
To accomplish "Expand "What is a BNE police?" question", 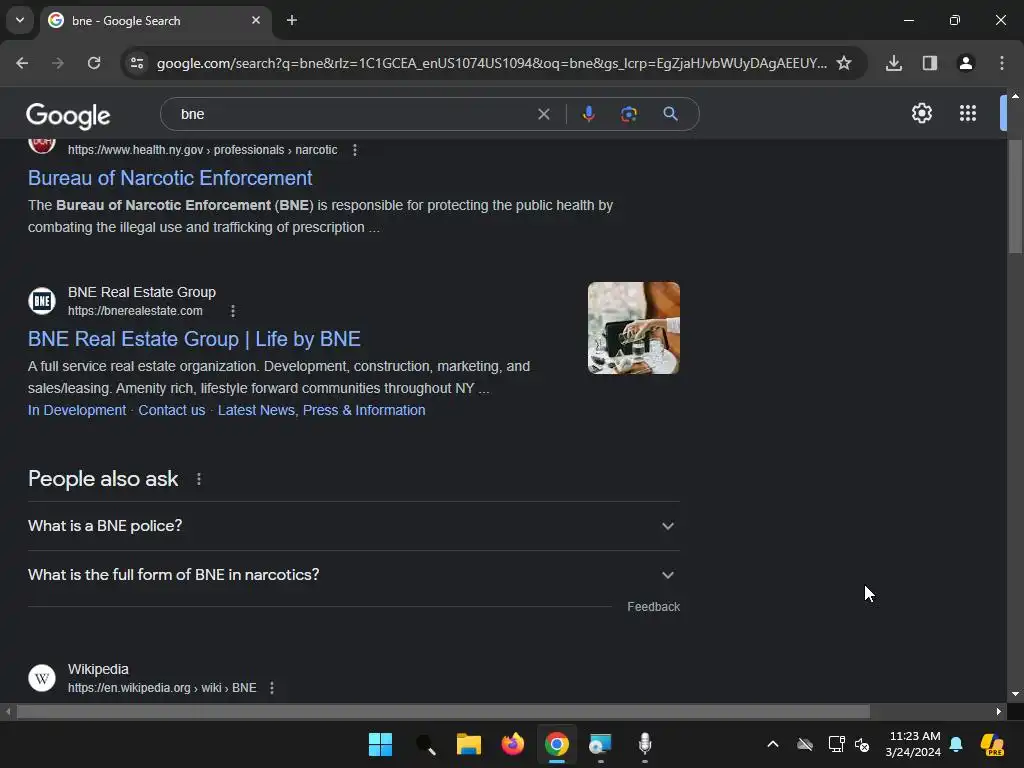I will [353, 526].
